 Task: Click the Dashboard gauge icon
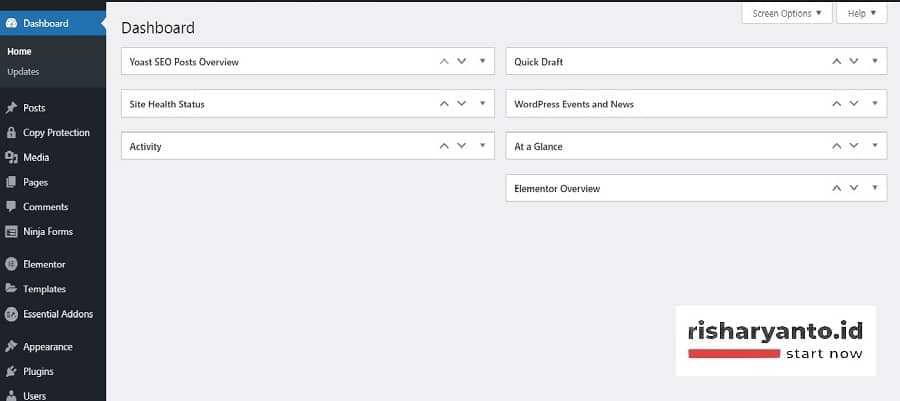[11, 24]
